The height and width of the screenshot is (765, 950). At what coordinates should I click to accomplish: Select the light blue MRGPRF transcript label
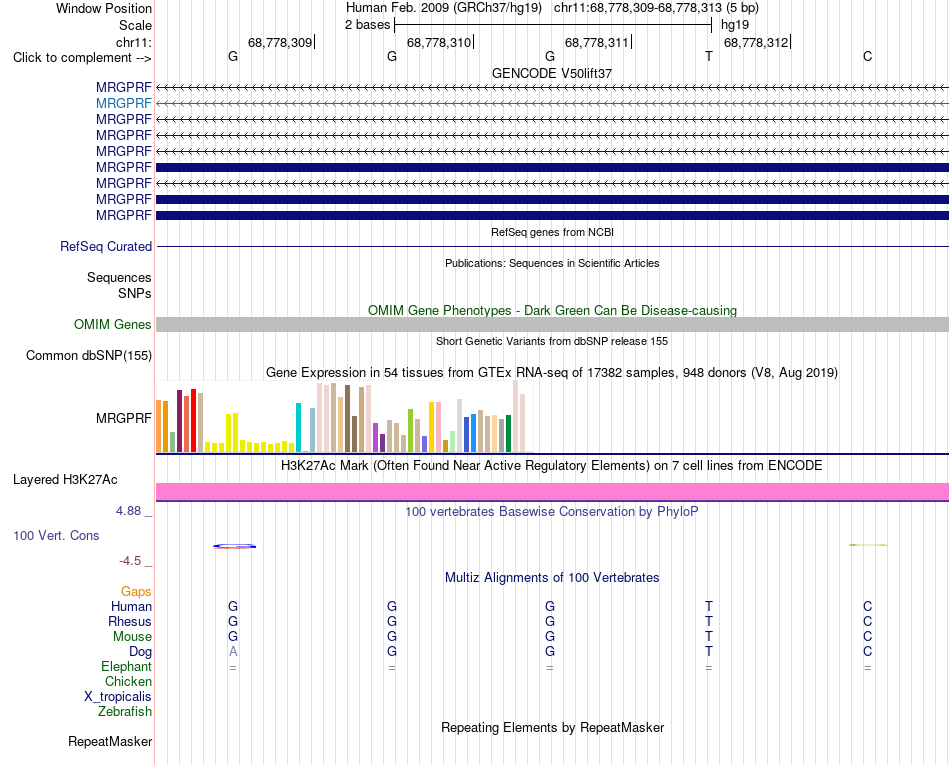pyautogui.click(x=124, y=104)
